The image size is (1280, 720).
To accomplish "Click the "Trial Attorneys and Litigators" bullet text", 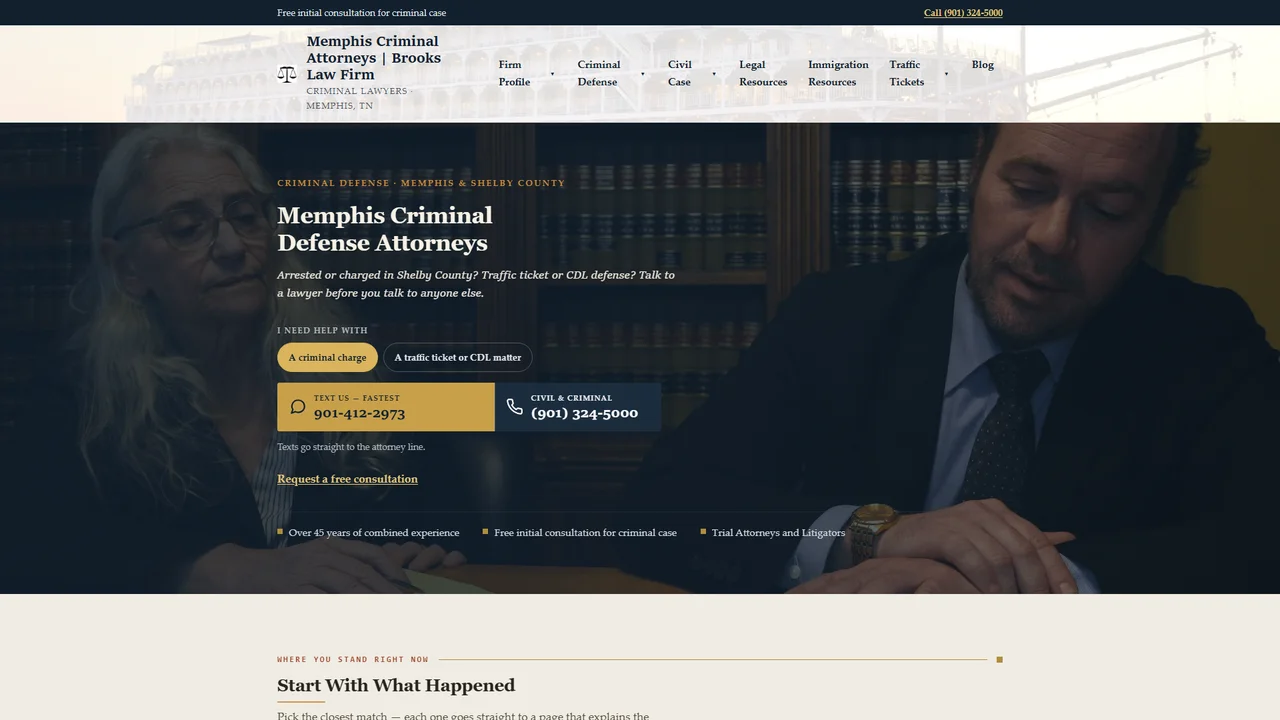I will [778, 533].
